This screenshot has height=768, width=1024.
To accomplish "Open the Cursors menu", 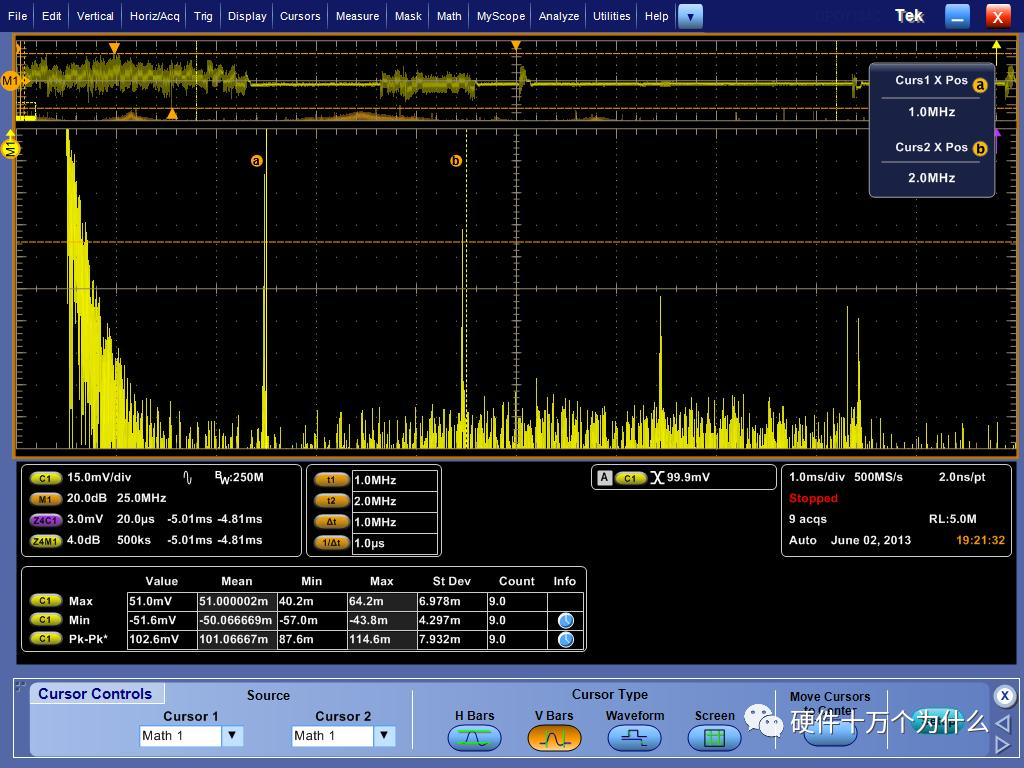I will tap(300, 16).
